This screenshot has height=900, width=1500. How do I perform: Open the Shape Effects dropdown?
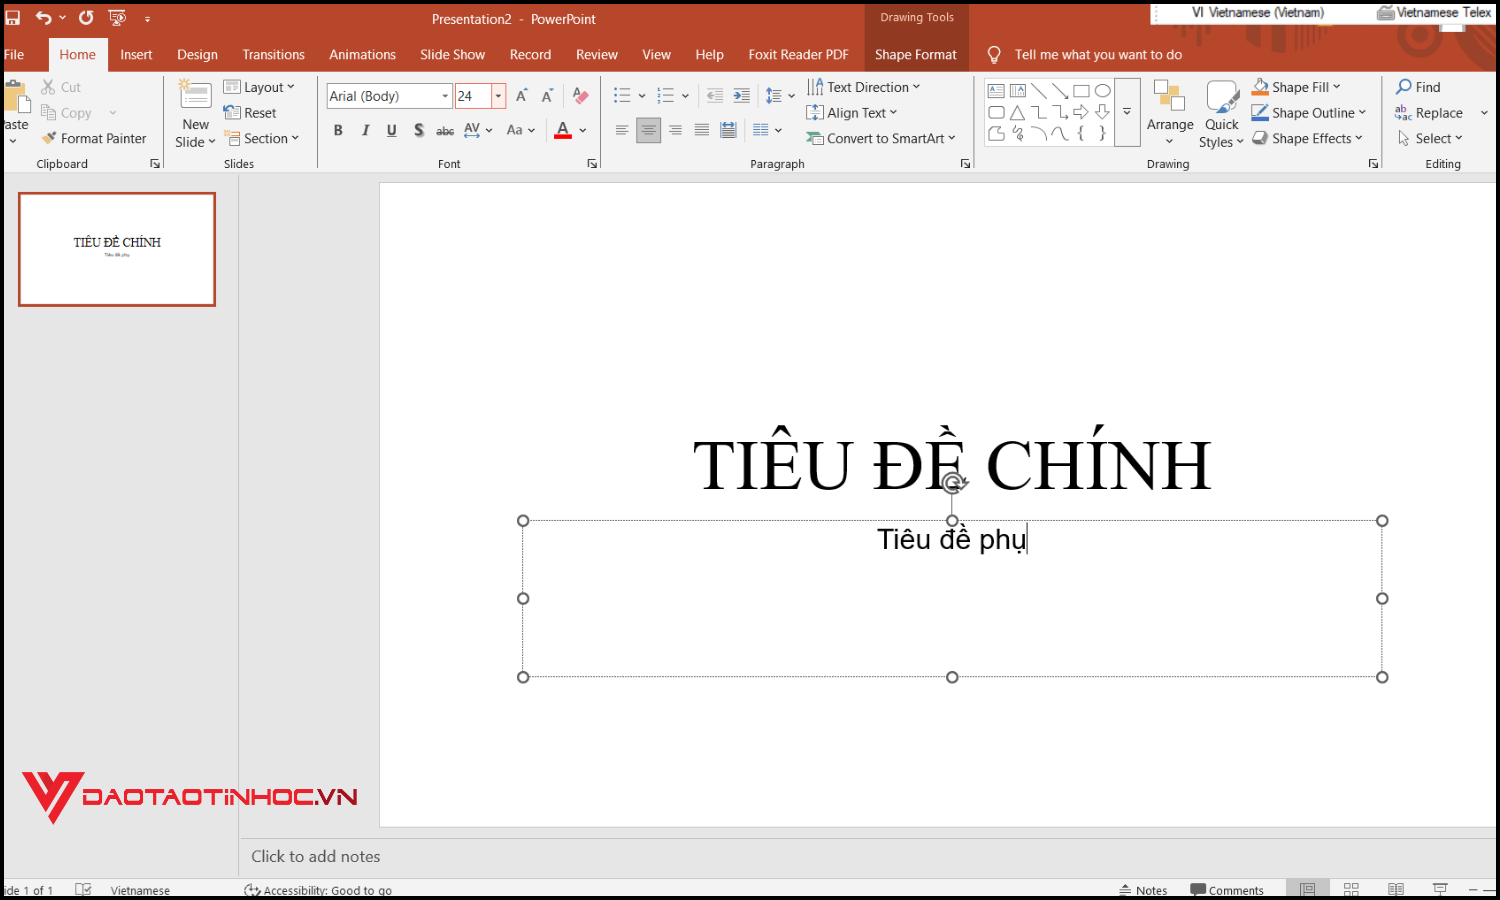[x=1308, y=138]
